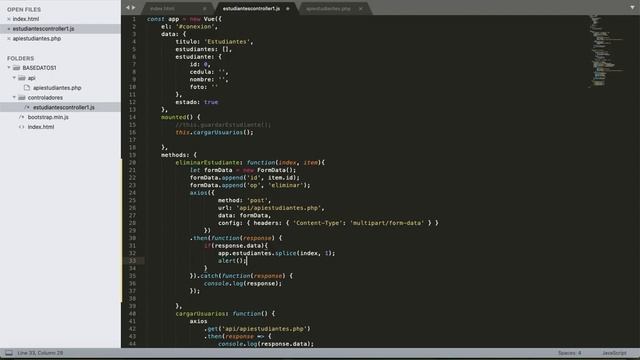Click line number 33 in the gutter
This screenshot has width=640, height=360.
pyautogui.click(x=132, y=261)
